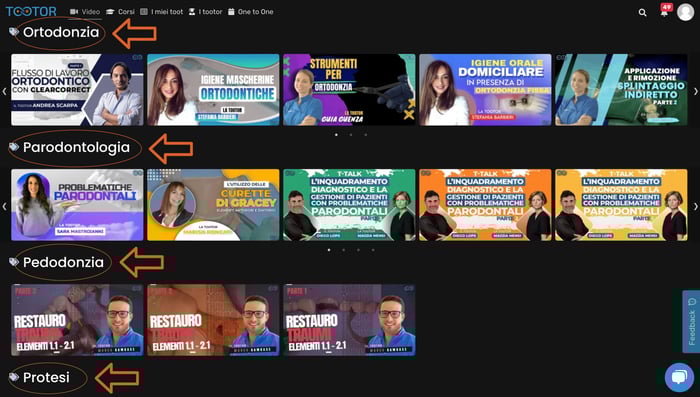Select second pagination dot under Ortodonzia row
The width and height of the screenshot is (700, 397).
click(351, 134)
